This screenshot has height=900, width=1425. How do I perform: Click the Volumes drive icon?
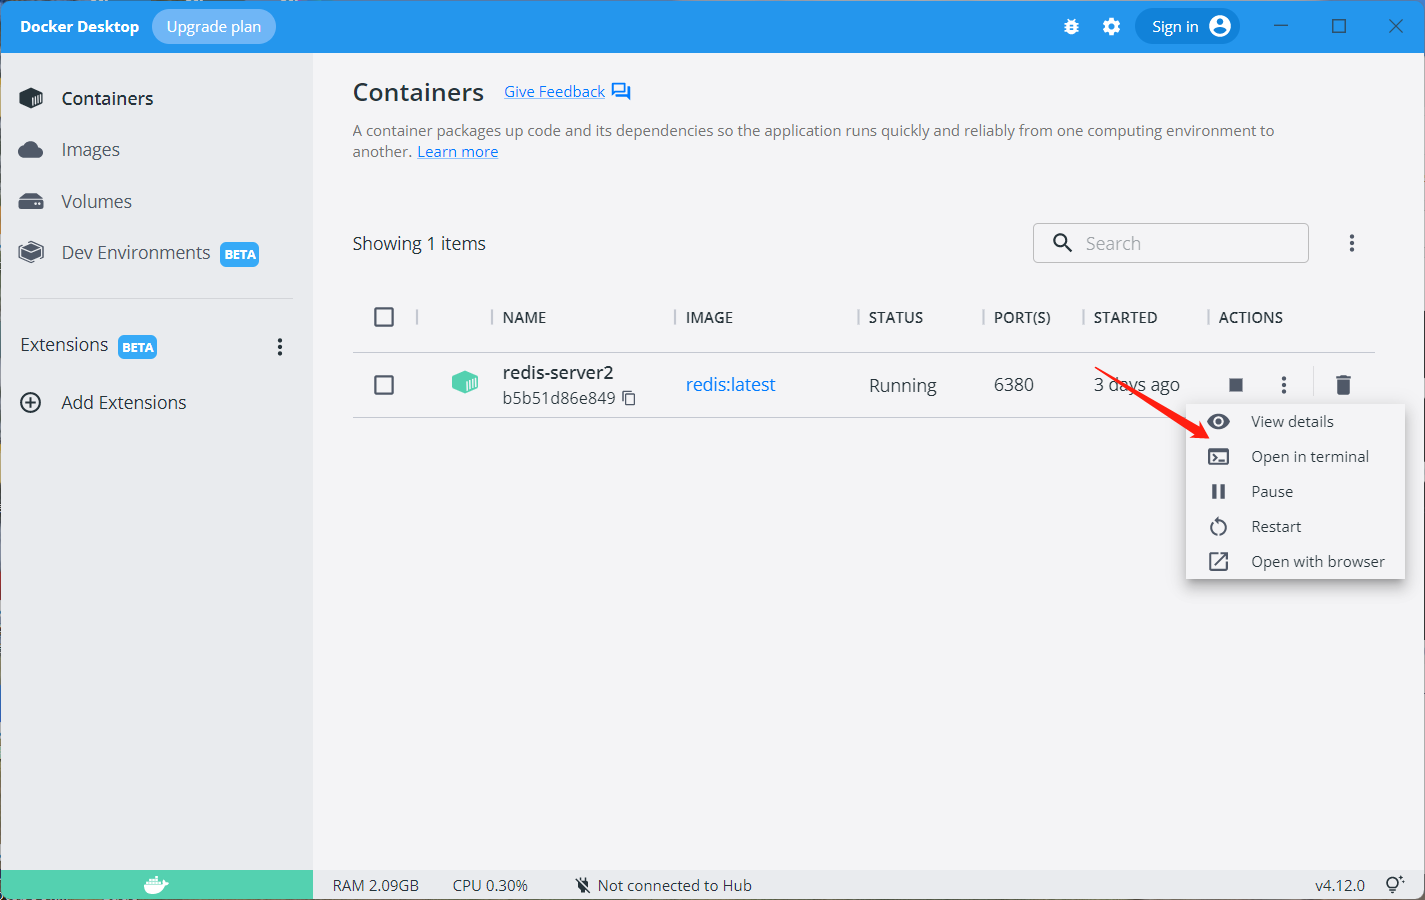click(x=31, y=201)
